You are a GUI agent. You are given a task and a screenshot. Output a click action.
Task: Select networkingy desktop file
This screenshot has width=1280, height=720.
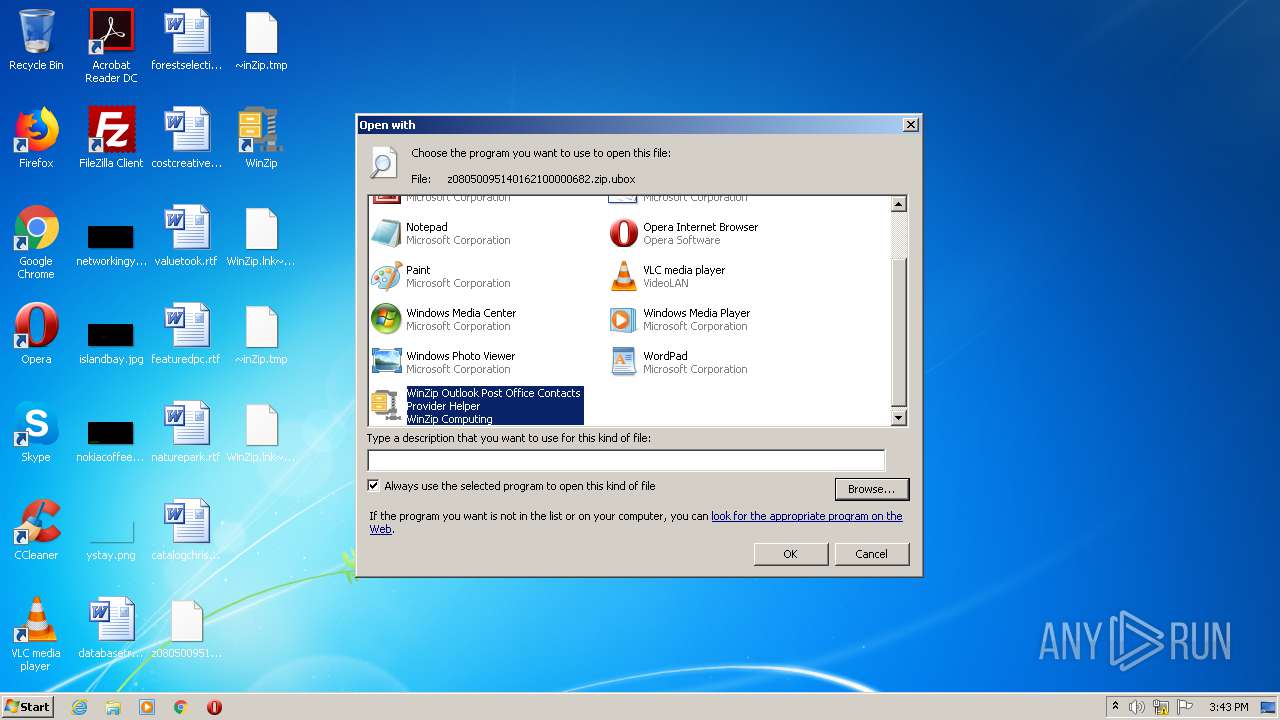coord(111,242)
